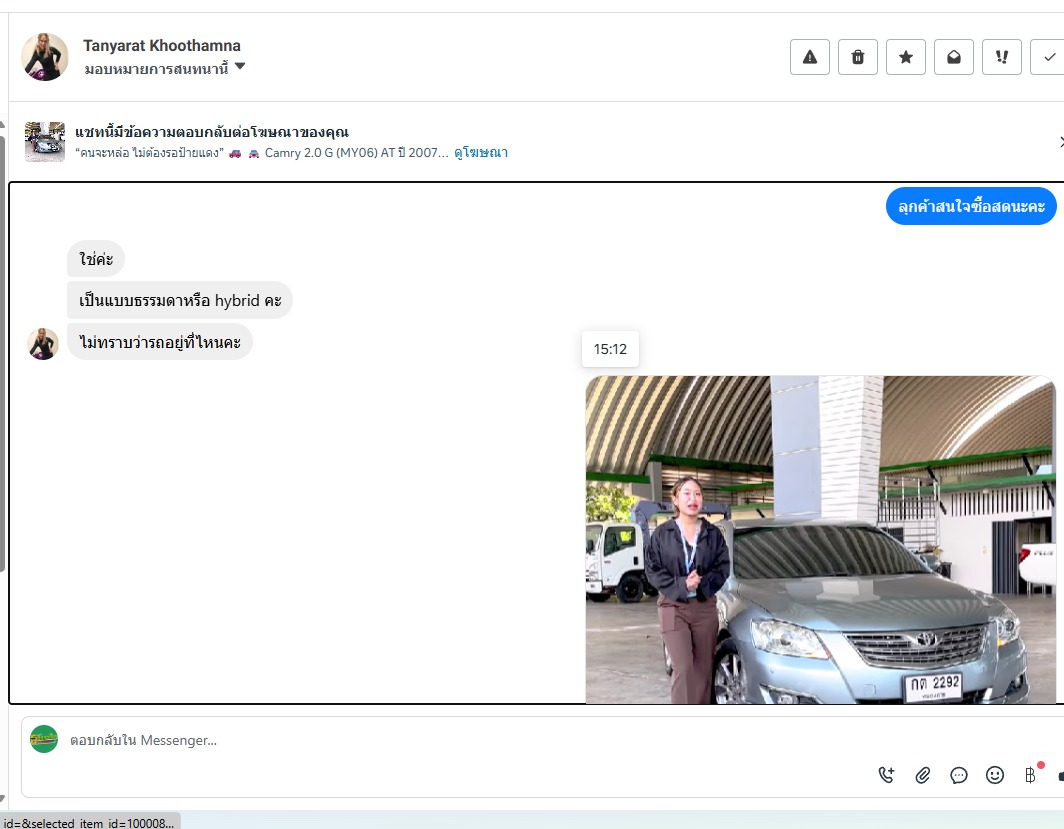
Task: Click the ดูโฆษณา link
Action: click(481, 153)
